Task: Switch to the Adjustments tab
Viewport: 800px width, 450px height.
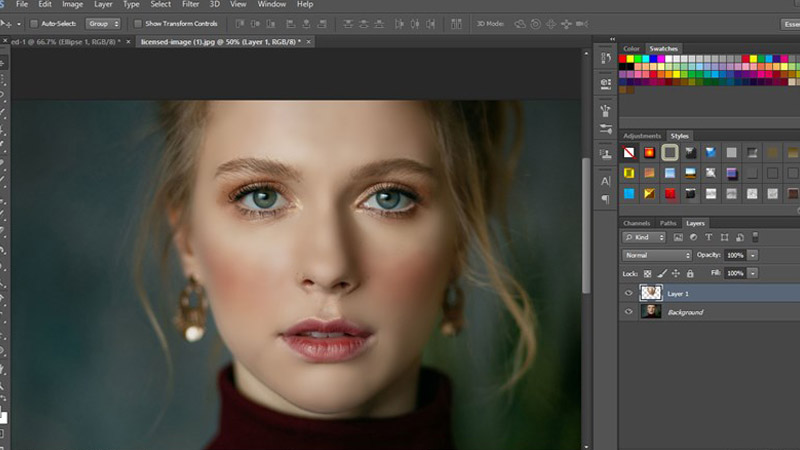Action: tap(641, 135)
